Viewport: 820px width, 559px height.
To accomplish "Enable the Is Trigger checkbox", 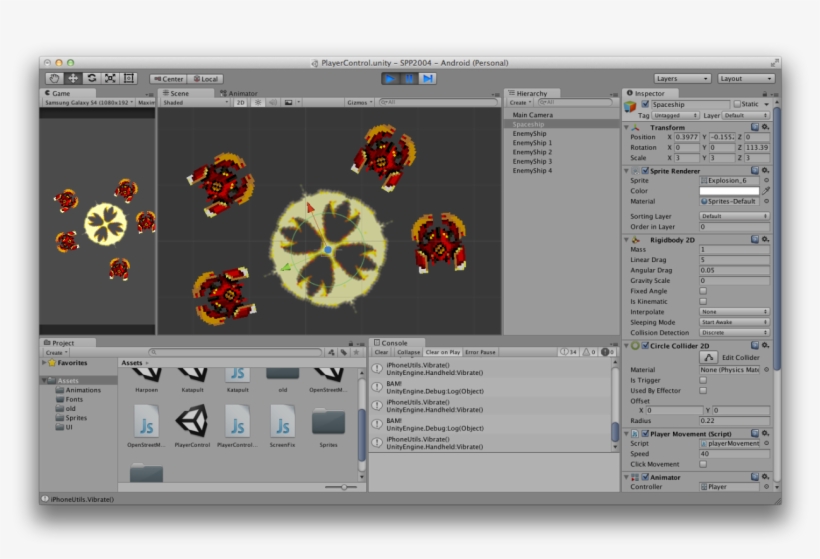I will click(703, 380).
